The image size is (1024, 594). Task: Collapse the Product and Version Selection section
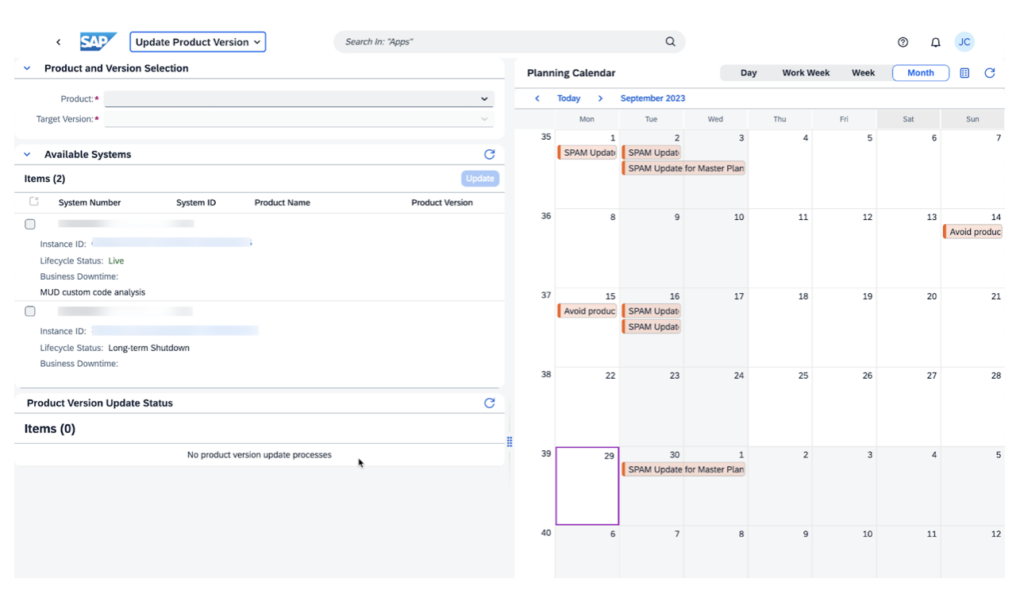point(27,69)
